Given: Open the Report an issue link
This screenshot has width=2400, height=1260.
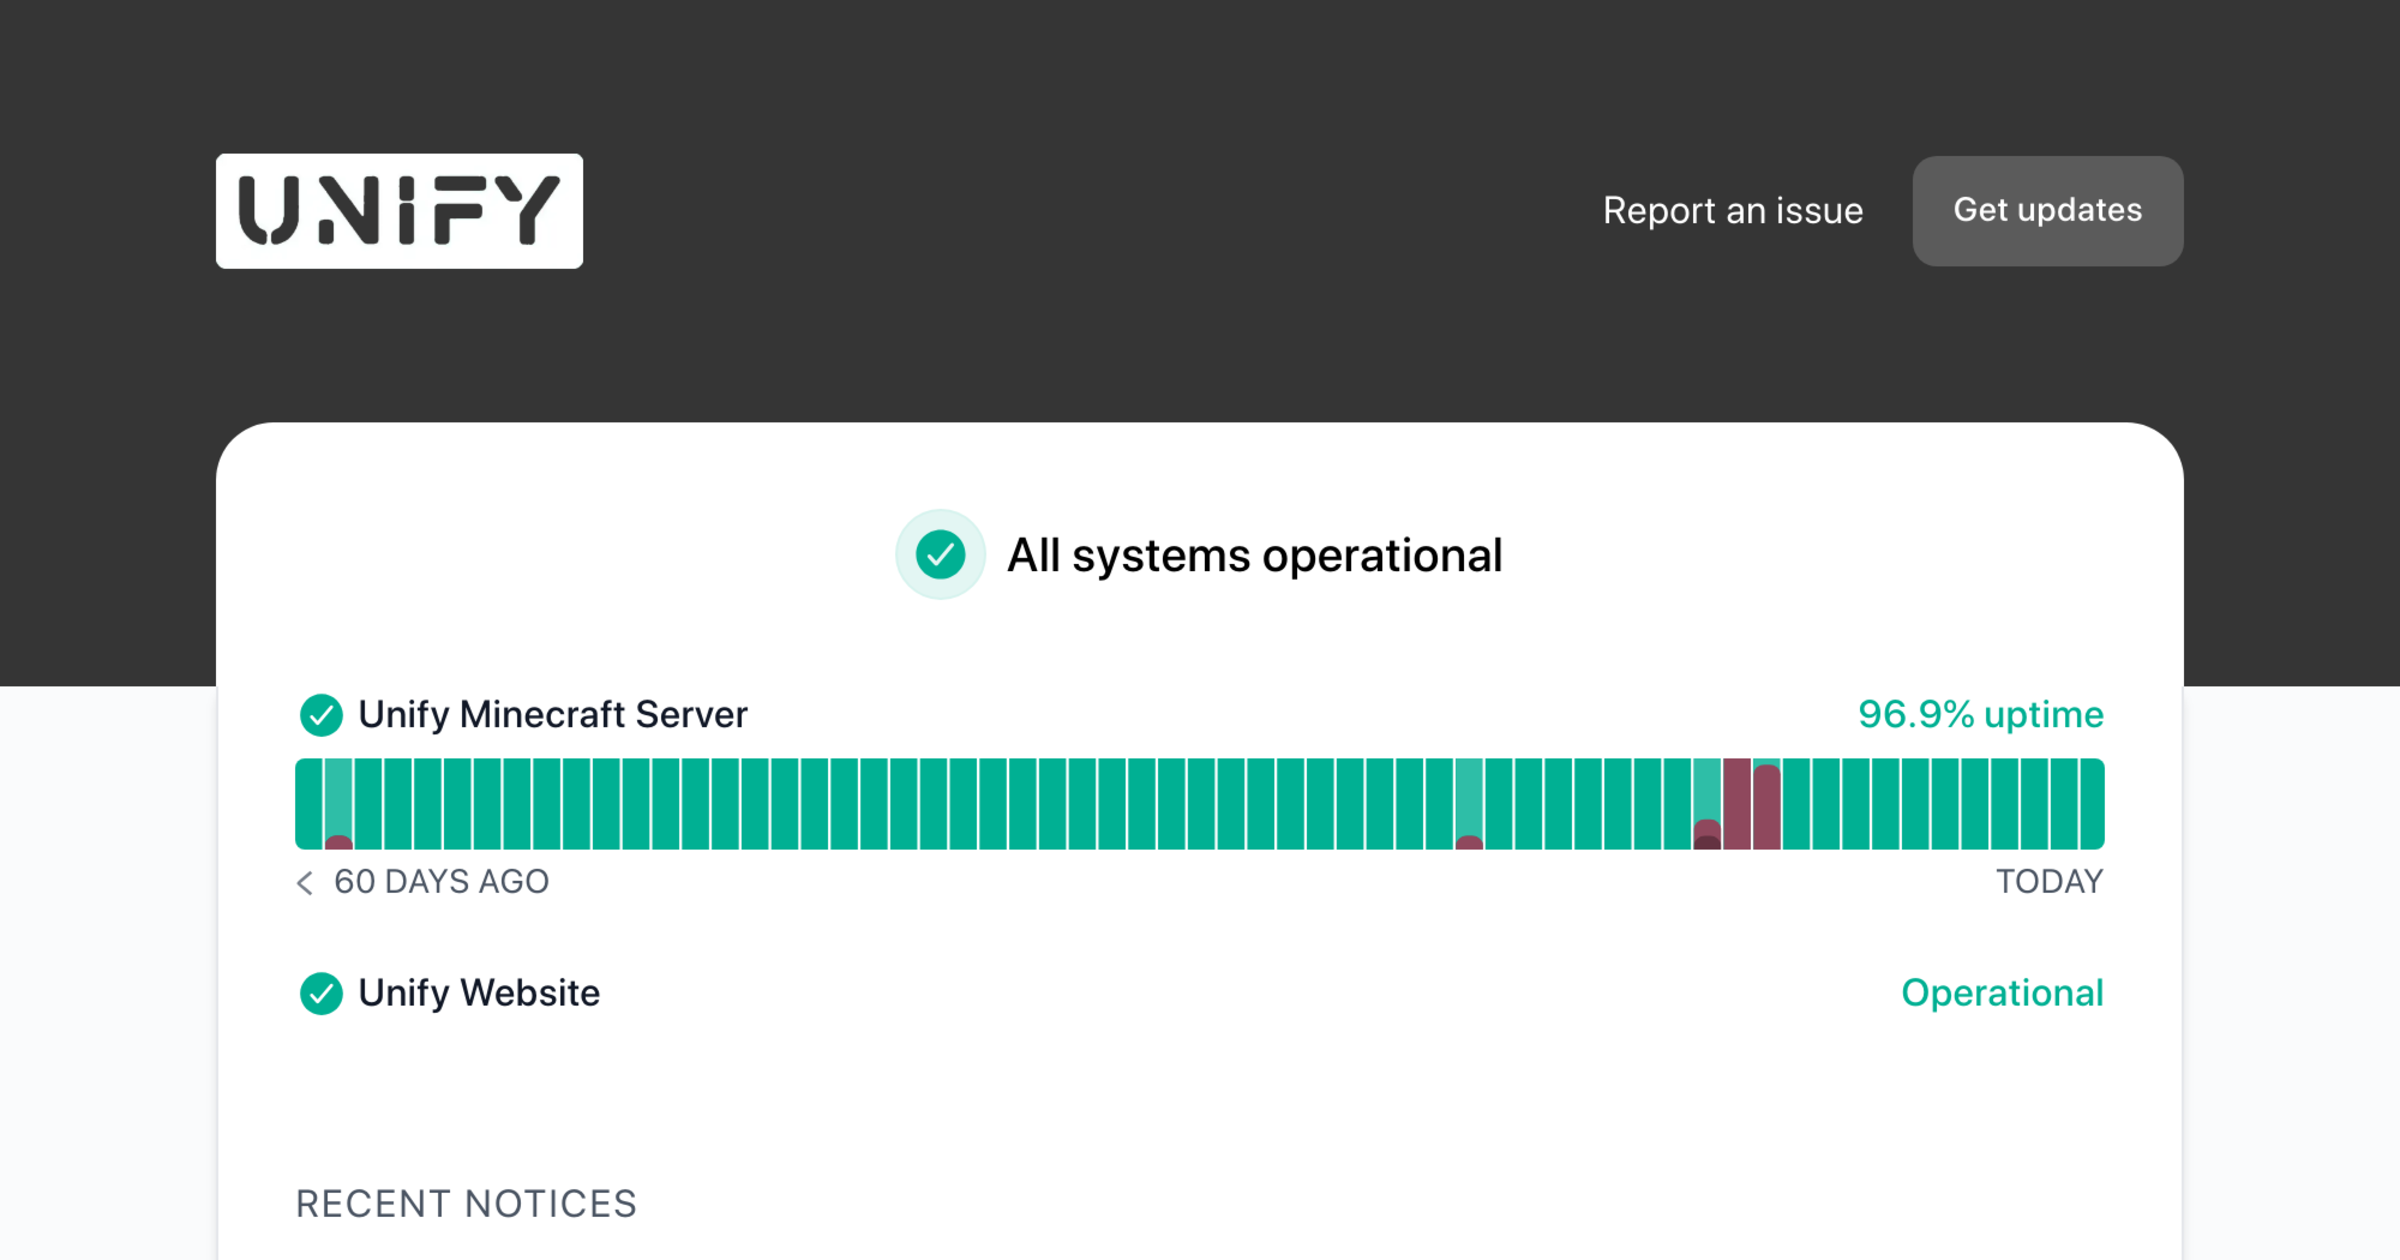Looking at the screenshot, I should click(1732, 211).
